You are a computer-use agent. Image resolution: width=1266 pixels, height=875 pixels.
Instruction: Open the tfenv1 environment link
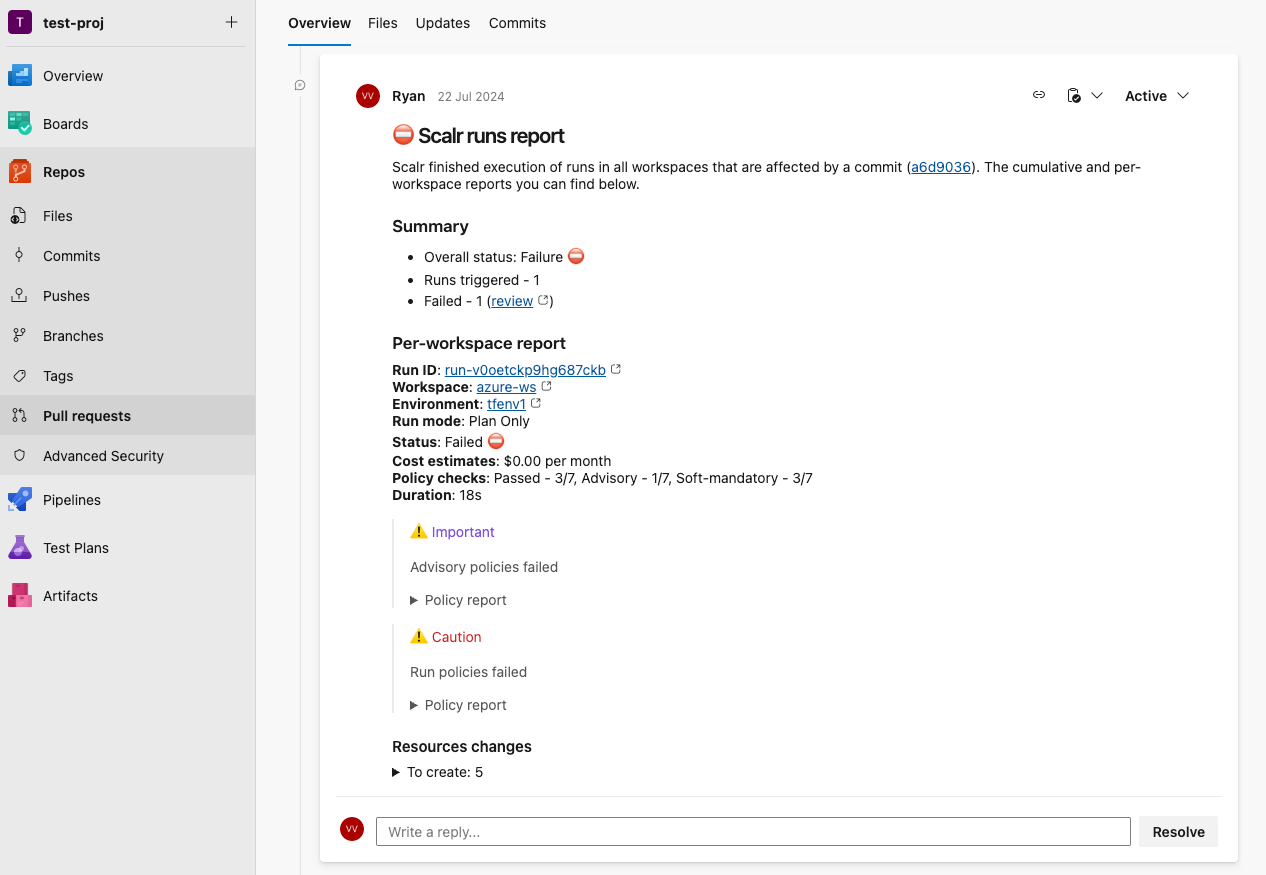tap(506, 404)
